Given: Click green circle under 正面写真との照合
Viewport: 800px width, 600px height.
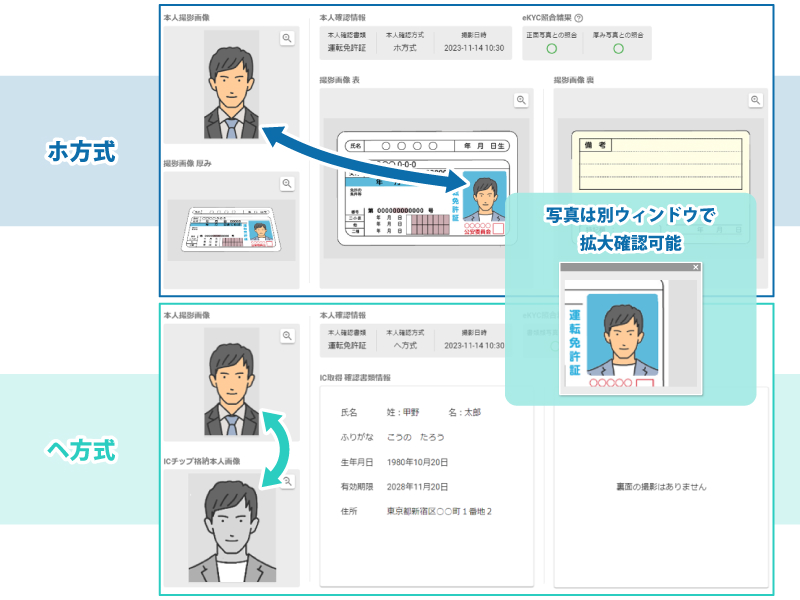Looking at the screenshot, I should [551, 49].
